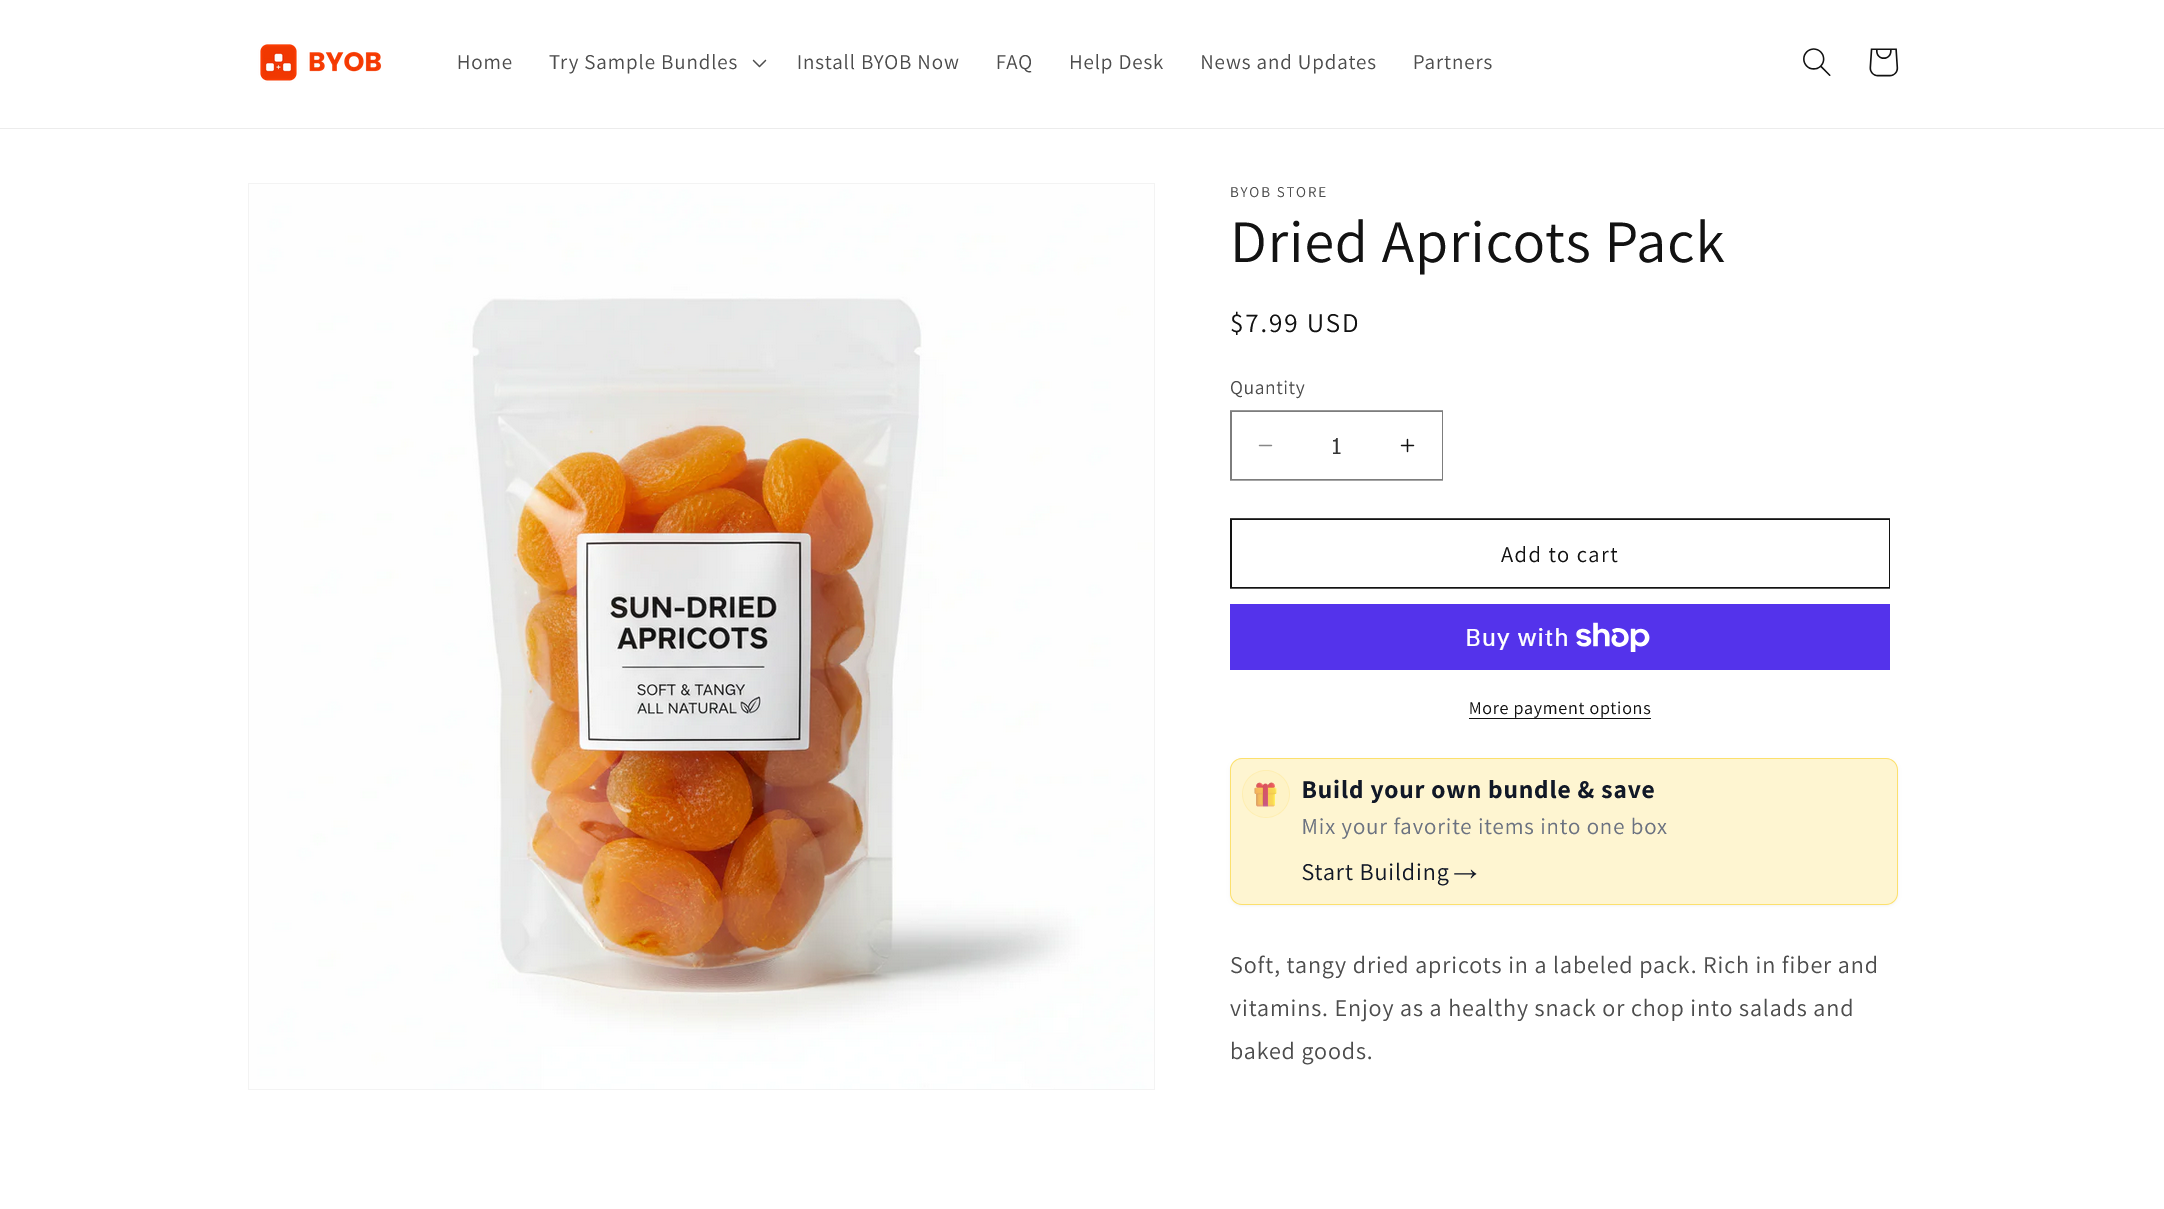The image size is (2164, 1209).
Task: Click the dried apricots product image
Action: point(701,636)
